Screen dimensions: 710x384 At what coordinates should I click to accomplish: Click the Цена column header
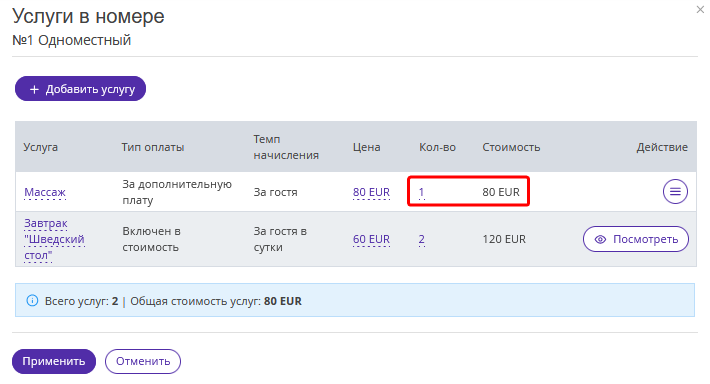(x=366, y=147)
